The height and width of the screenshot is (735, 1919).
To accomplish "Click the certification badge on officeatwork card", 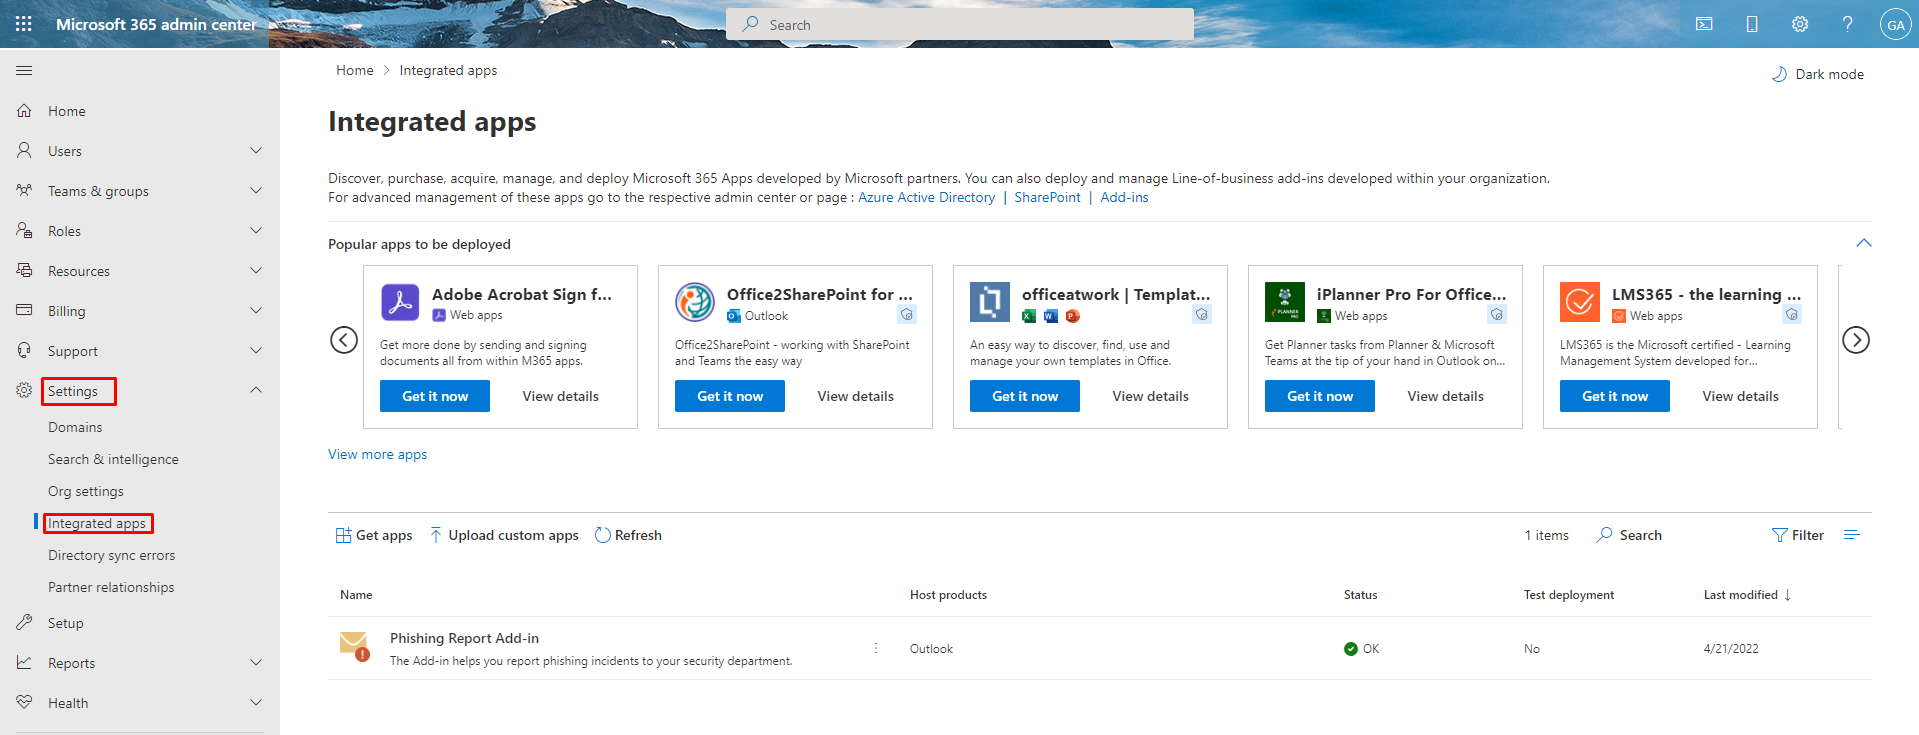I will (x=1201, y=315).
